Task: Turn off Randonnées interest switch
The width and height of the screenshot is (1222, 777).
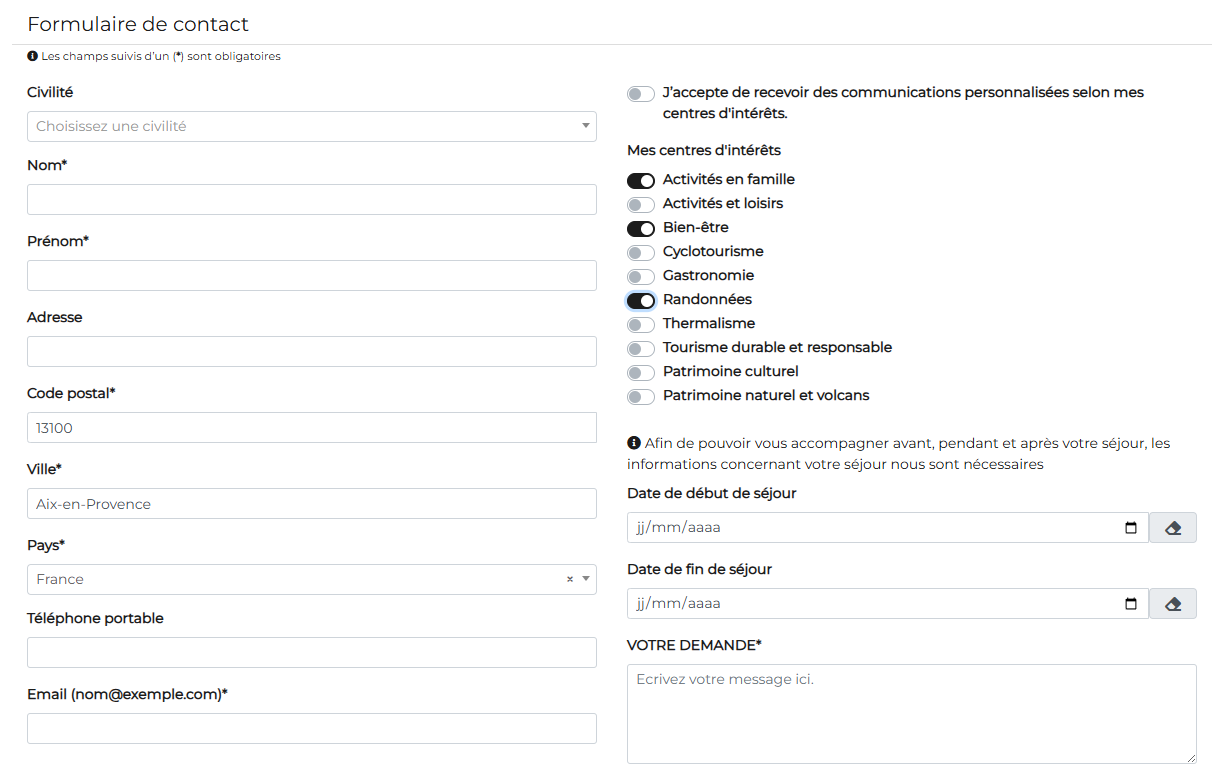Action: pyautogui.click(x=641, y=301)
